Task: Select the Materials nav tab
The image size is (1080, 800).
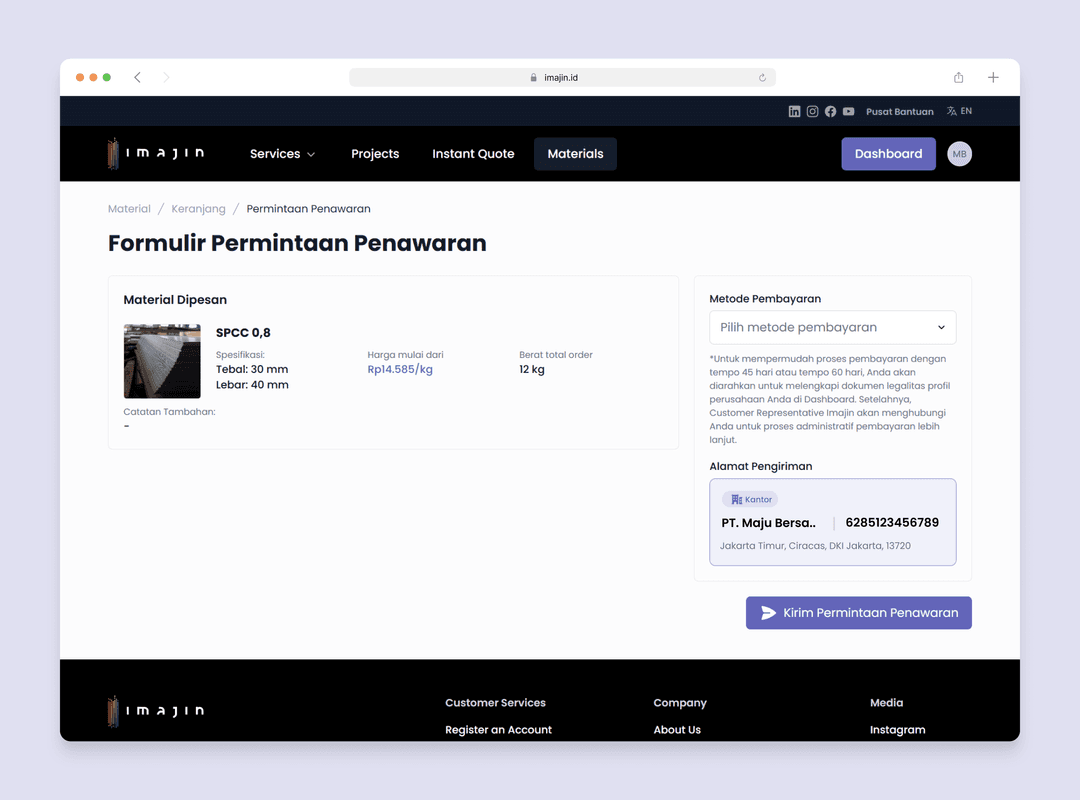Action: pyautogui.click(x=575, y=154)
